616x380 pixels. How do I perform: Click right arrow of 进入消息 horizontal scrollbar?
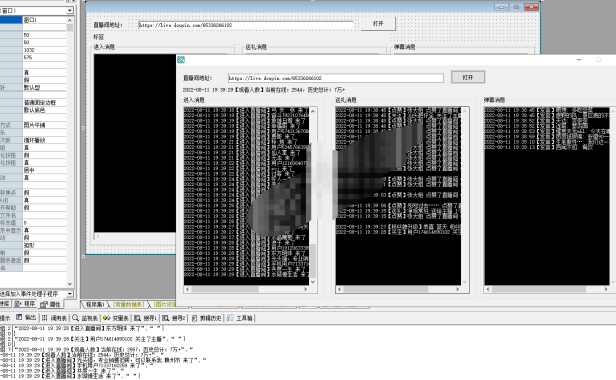click(x=306, y=289)
